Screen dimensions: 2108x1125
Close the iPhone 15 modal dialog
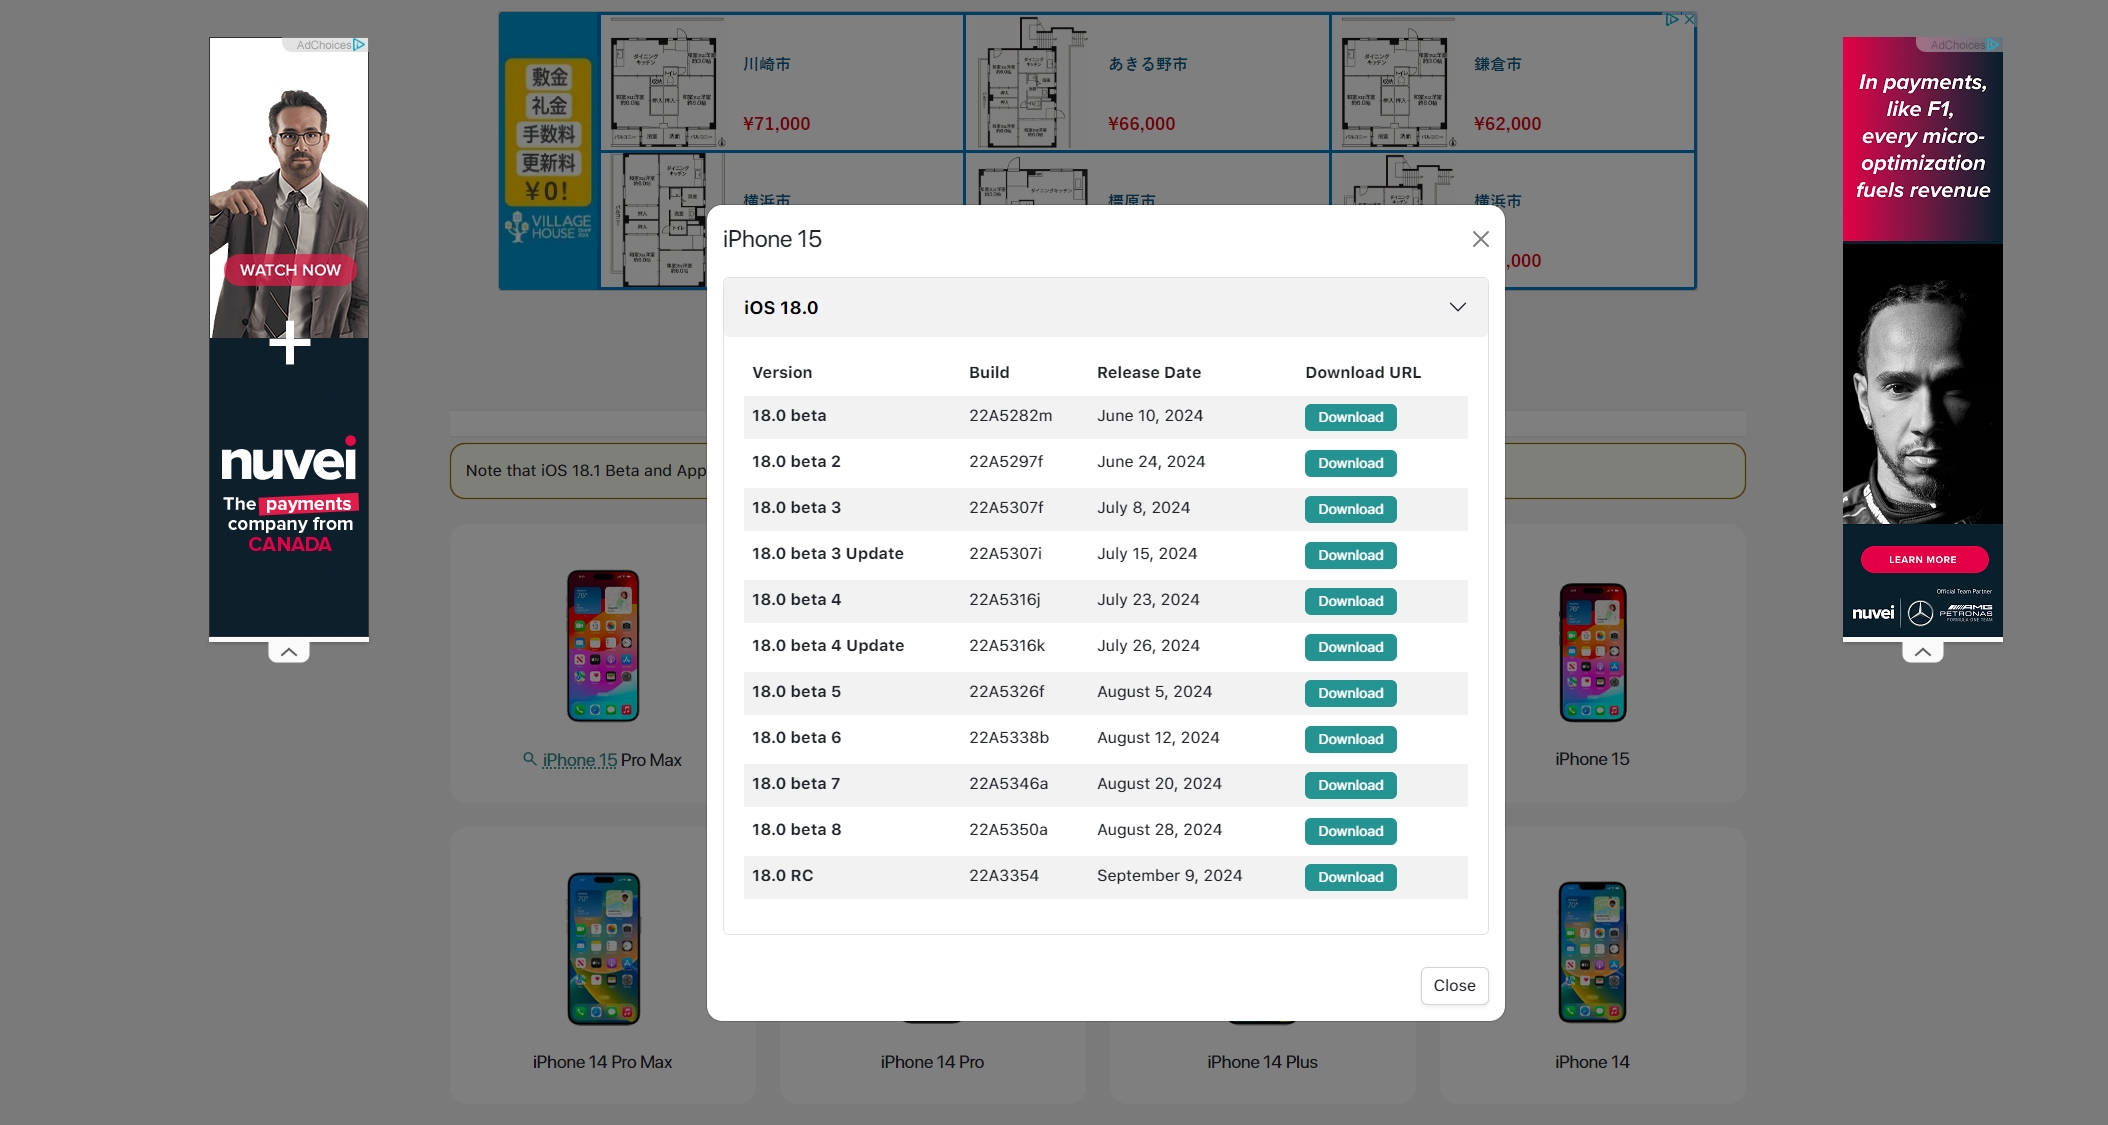pyautogui.click(x=1481, y=238)
